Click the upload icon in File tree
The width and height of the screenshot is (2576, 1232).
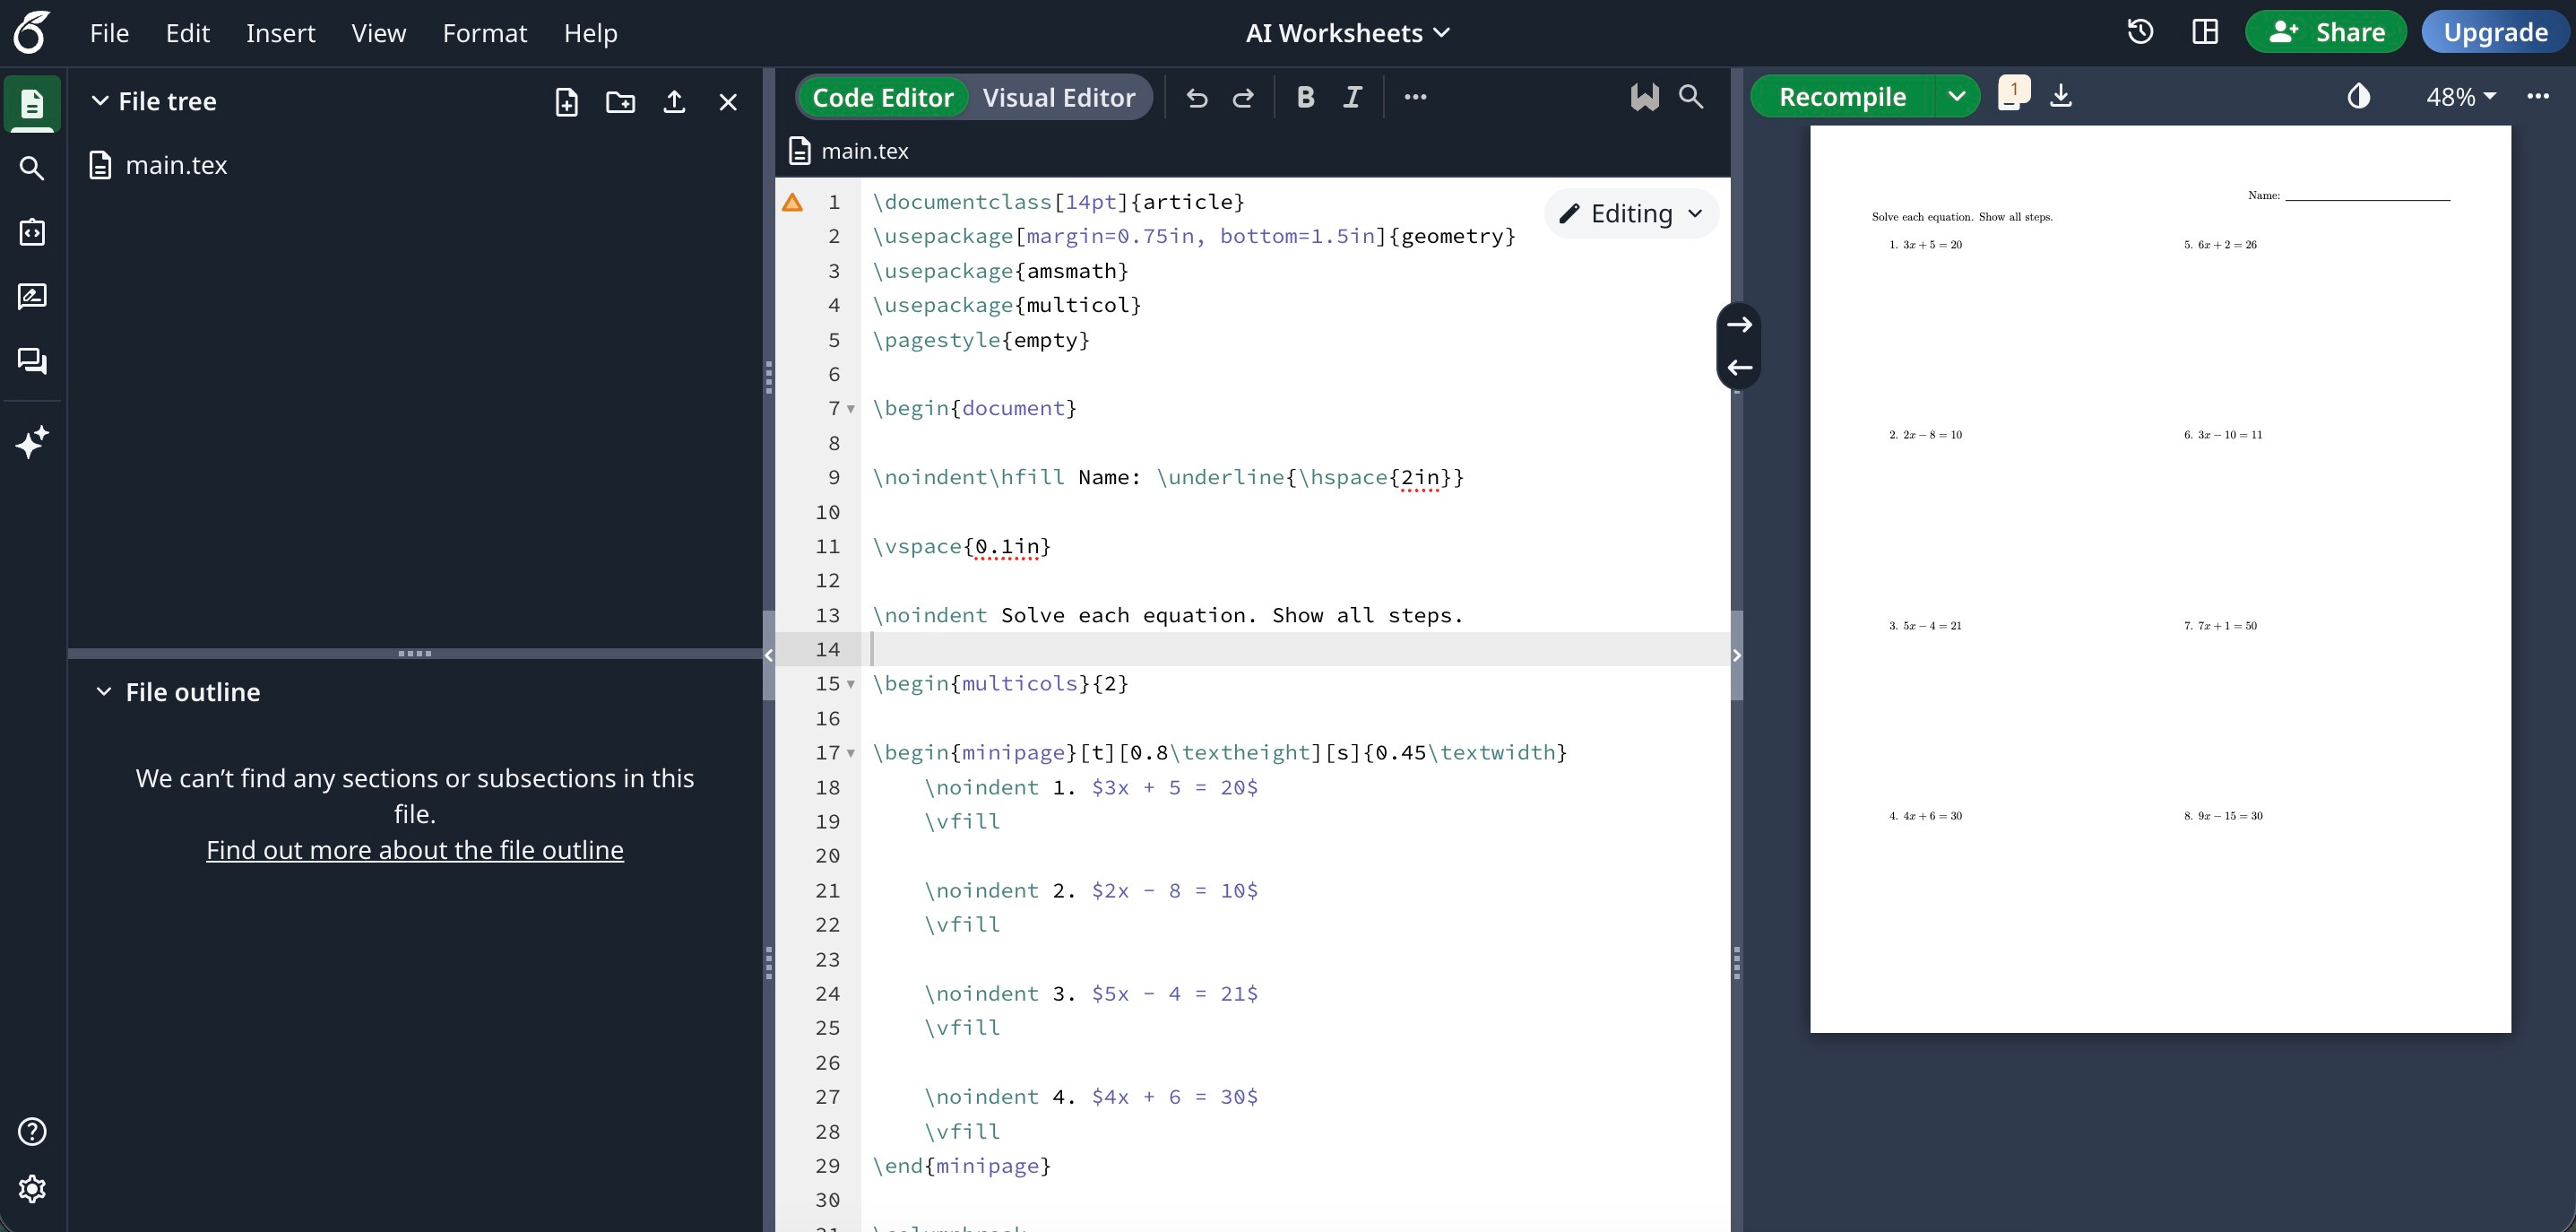[x=674, y=102]
